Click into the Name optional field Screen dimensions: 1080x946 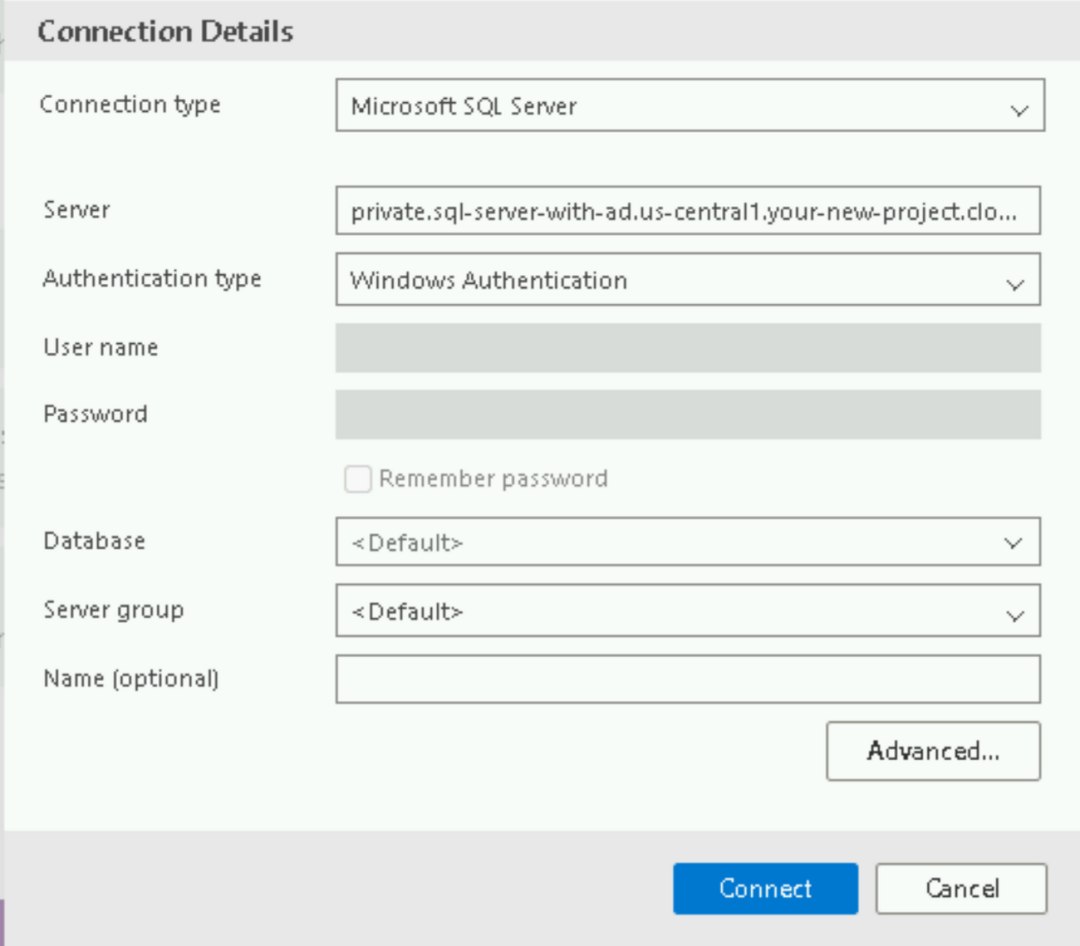690,679
